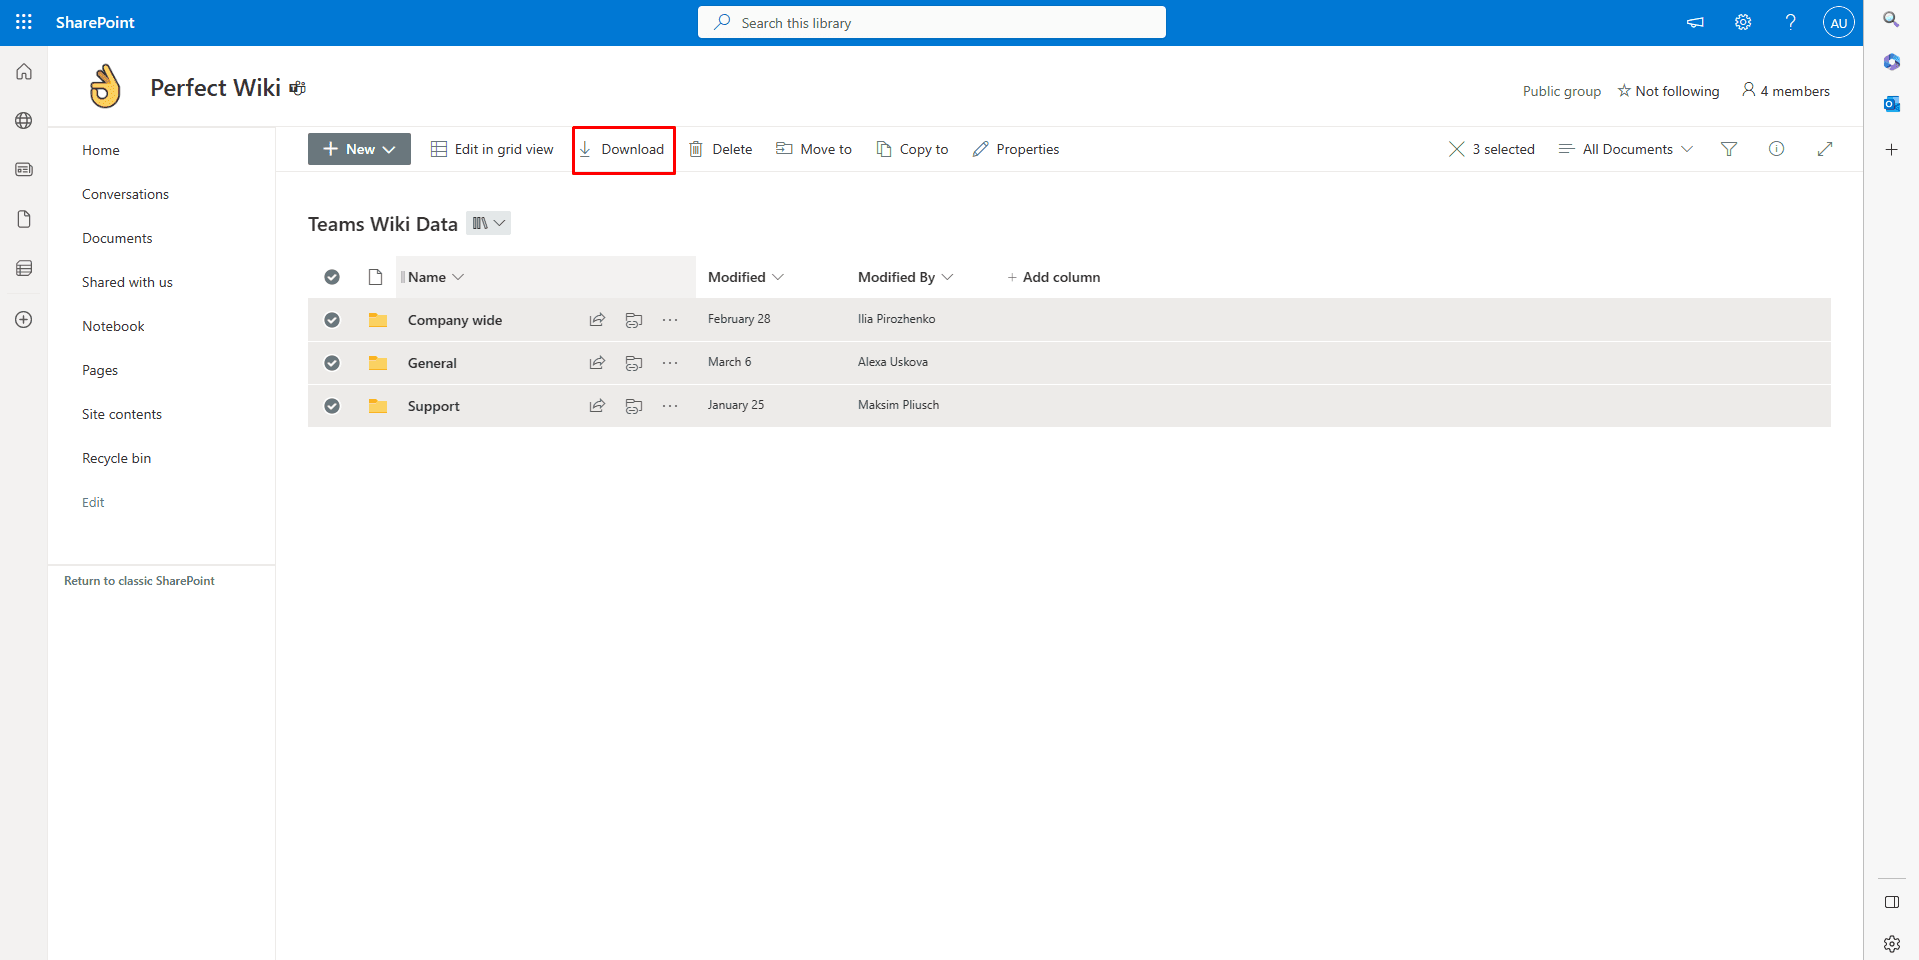Follow the site via Not following link
This screenshot has height=960, width=1919.
[1668, 91]
